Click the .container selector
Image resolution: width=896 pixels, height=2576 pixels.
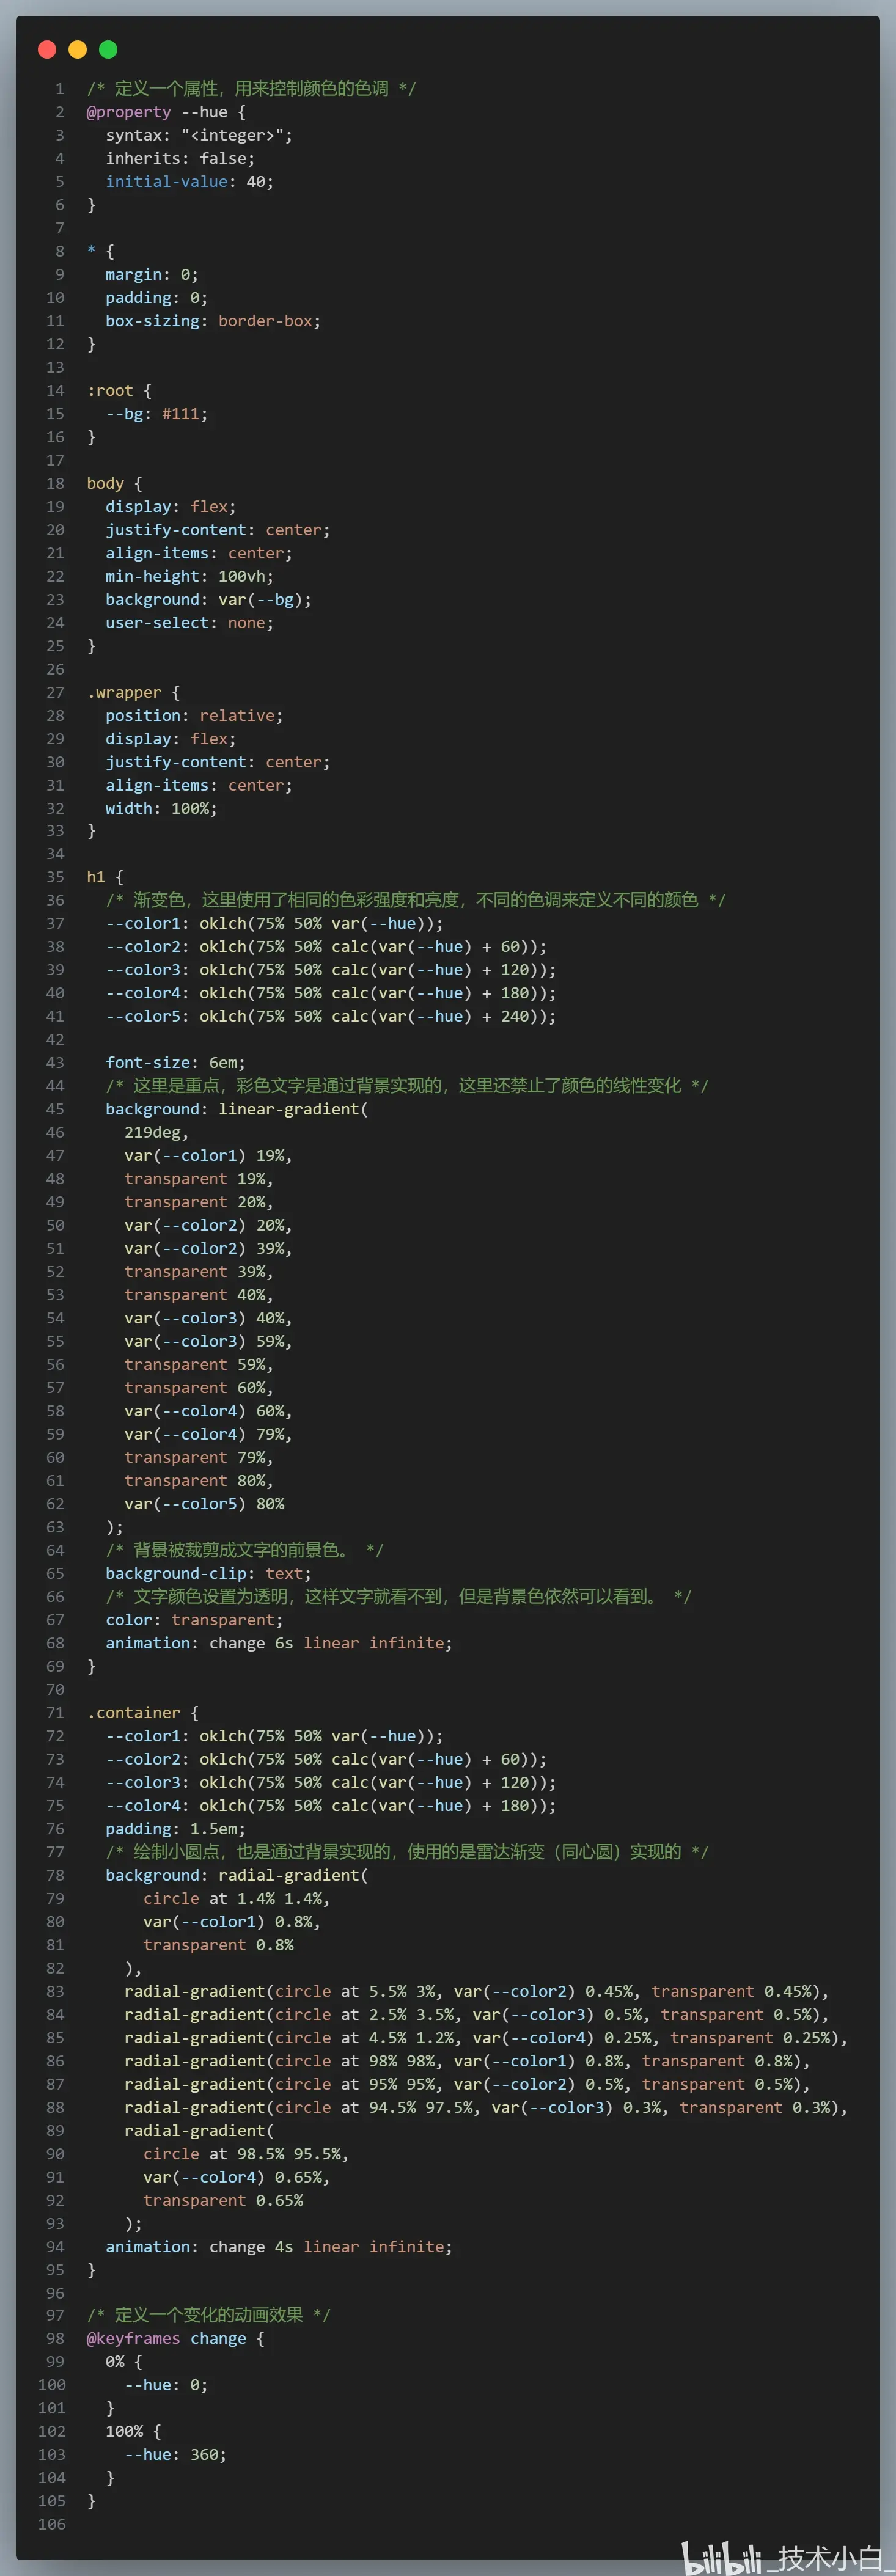pos(133,1713)
